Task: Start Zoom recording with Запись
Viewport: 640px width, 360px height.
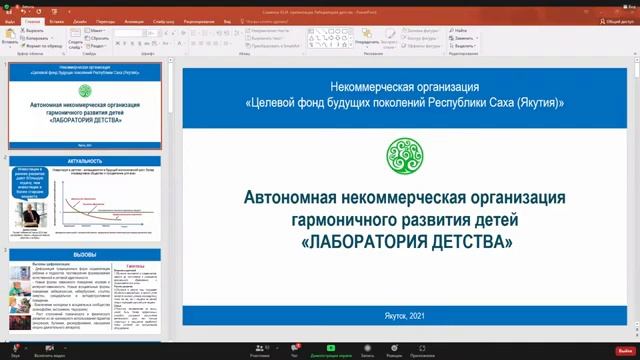Action: click(x=367, y=350)
